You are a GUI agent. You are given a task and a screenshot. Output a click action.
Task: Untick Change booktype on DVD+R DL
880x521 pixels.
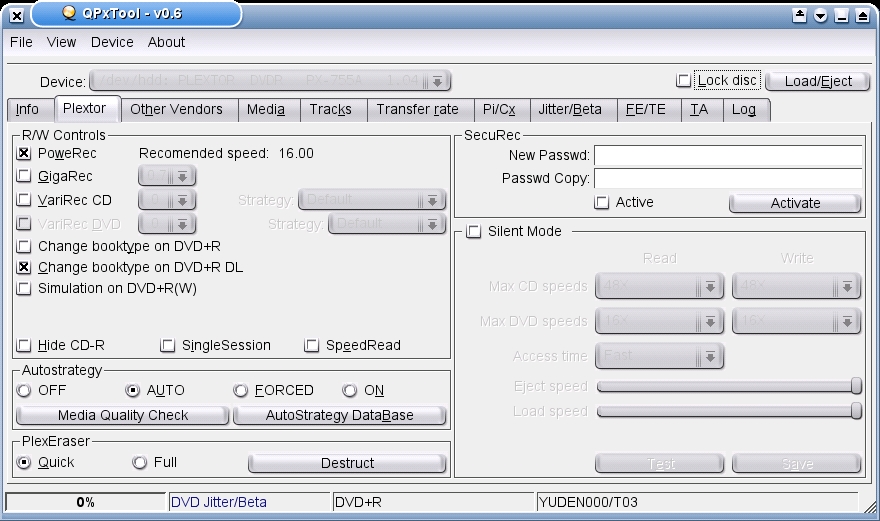24,267
